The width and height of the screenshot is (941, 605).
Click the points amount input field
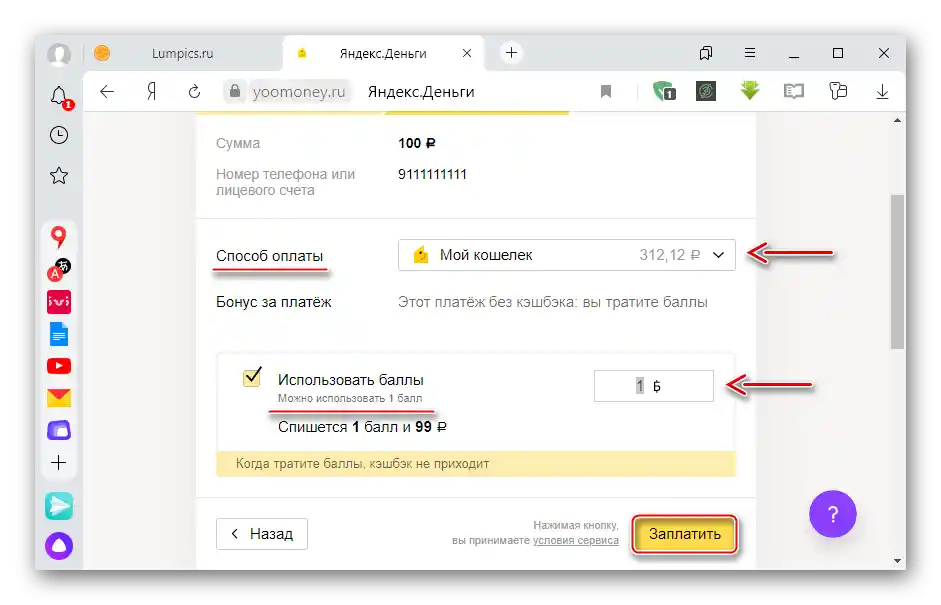click(x=654, y=386)
